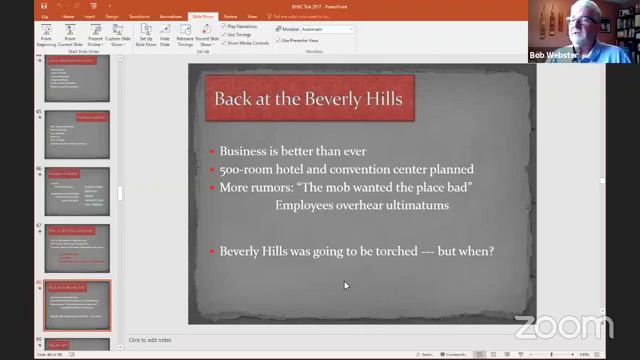Click the Save icon in title bar

click(x=44, y=6)
